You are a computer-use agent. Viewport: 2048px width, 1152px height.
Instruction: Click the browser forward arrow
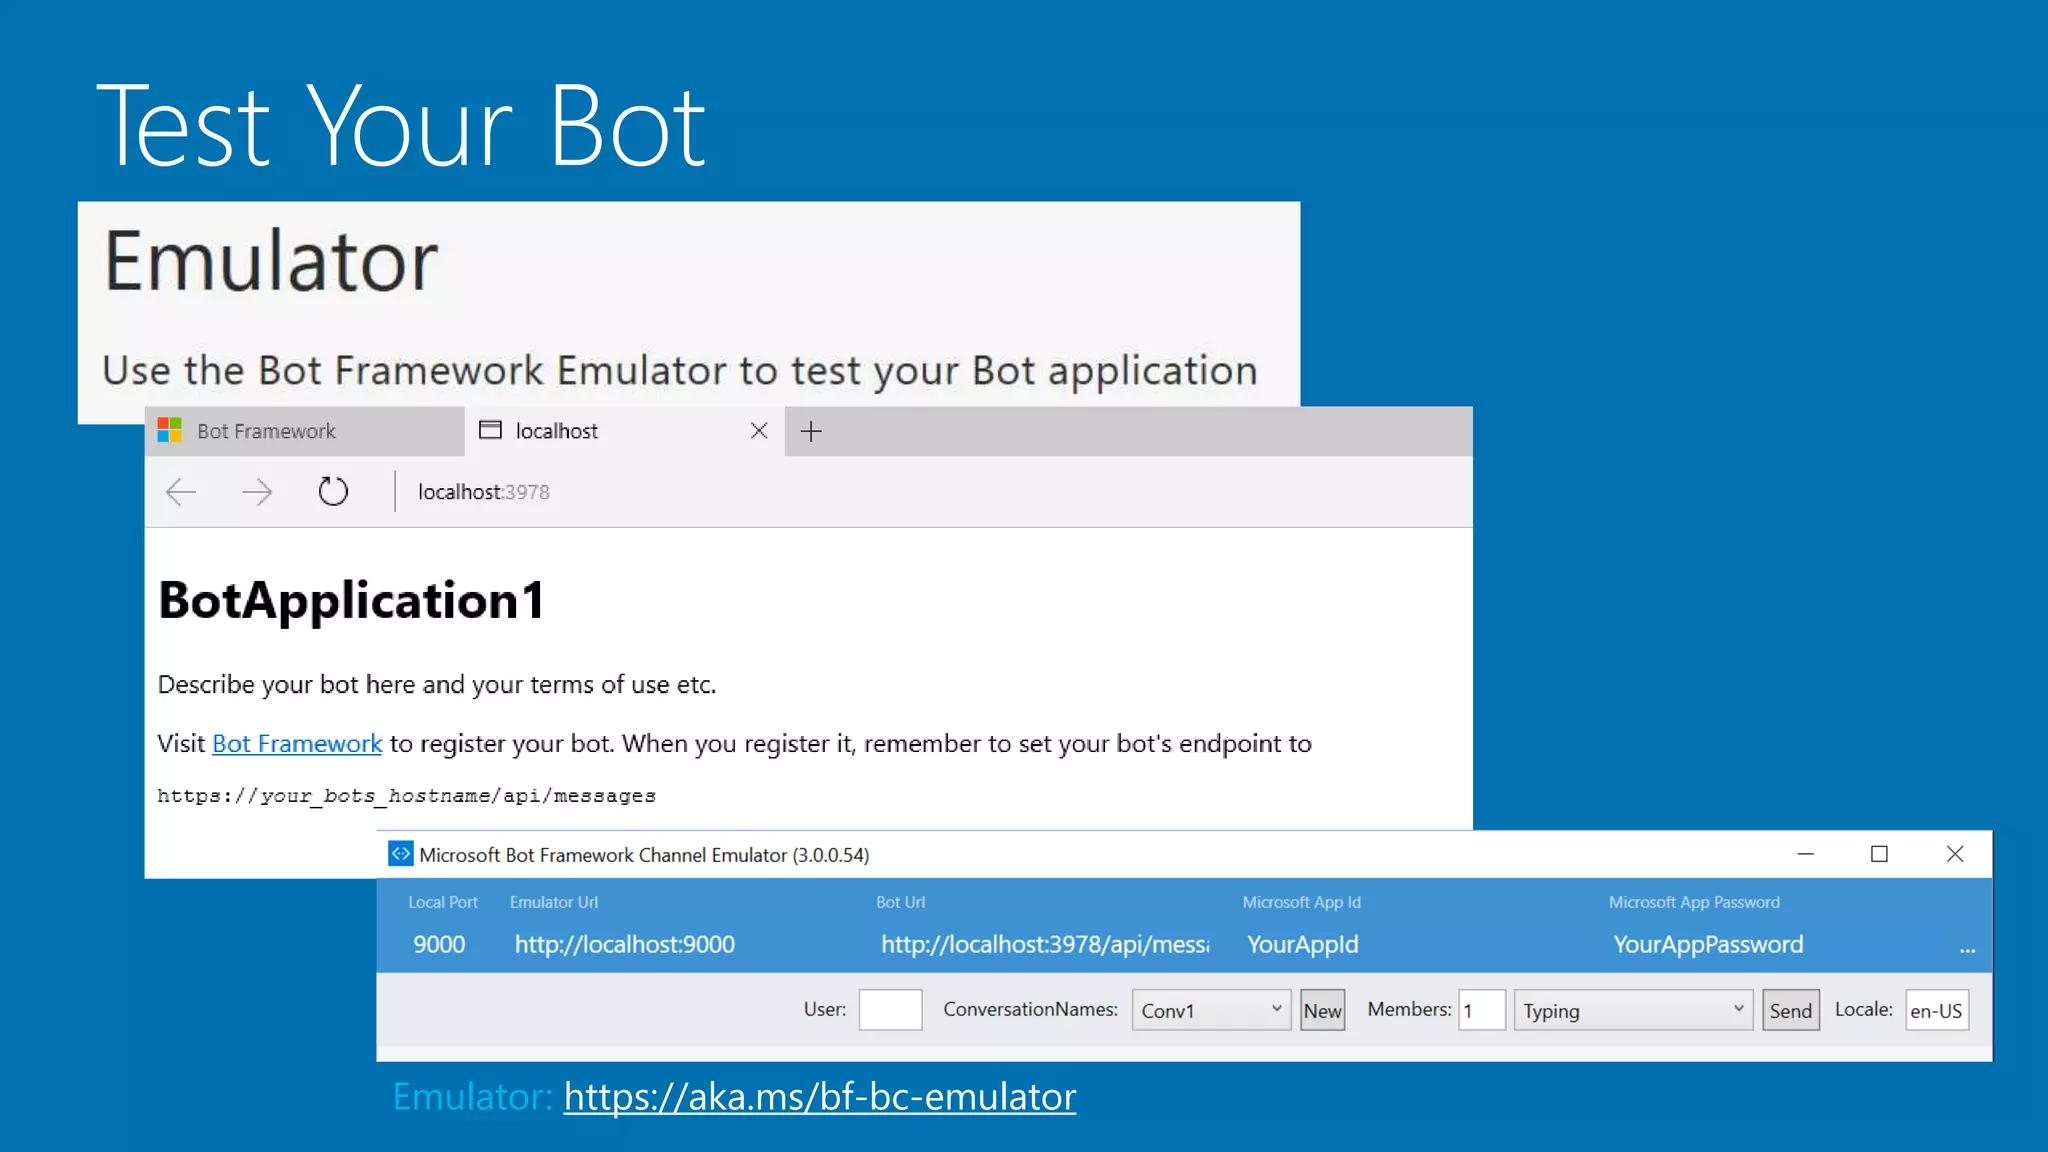click(x=257, y=492)
